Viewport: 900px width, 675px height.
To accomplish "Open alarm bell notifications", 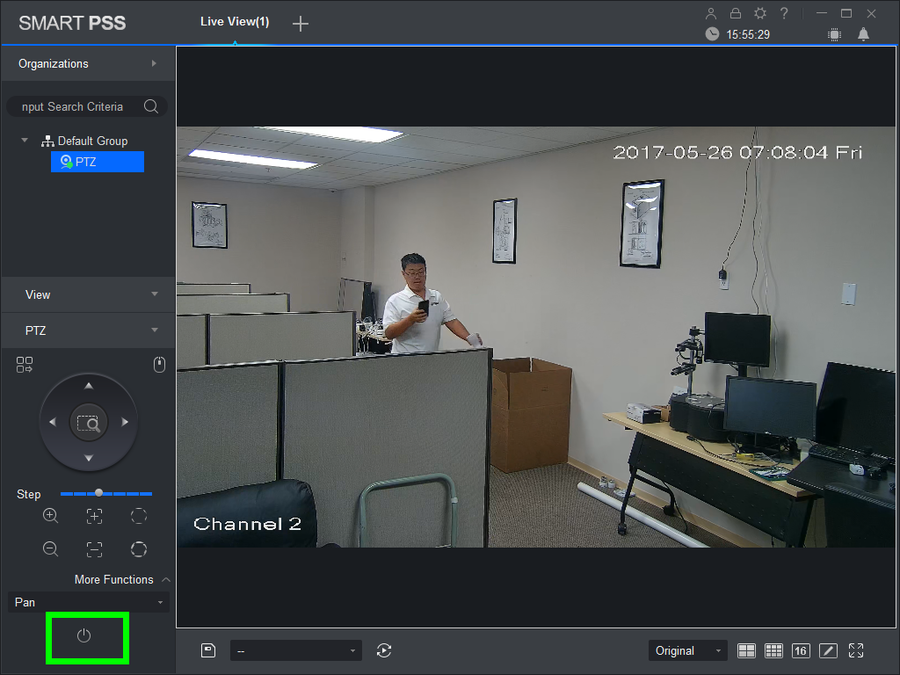I will [863, 34].
